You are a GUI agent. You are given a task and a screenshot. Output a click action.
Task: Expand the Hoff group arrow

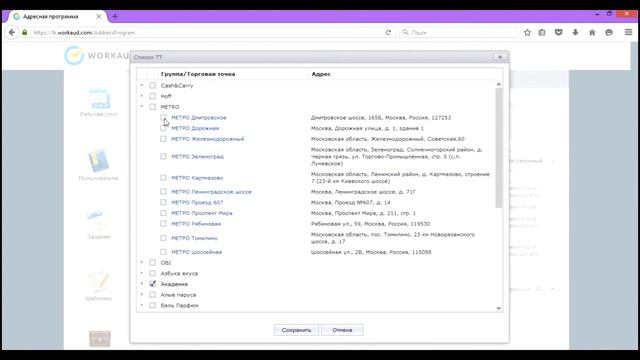point(142,96)
